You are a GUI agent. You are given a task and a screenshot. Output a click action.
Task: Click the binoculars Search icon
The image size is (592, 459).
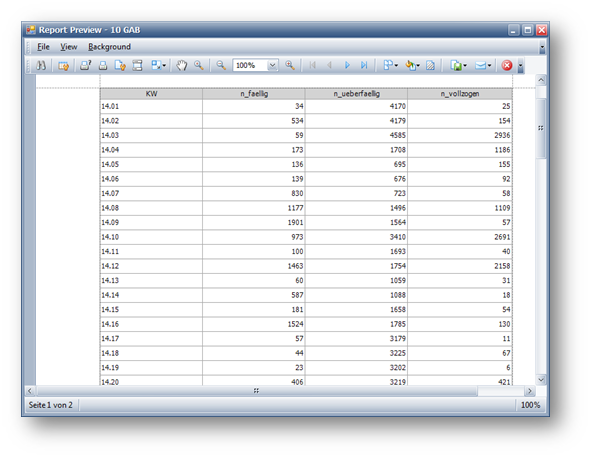pyautogui.click(x=41, y=65)
